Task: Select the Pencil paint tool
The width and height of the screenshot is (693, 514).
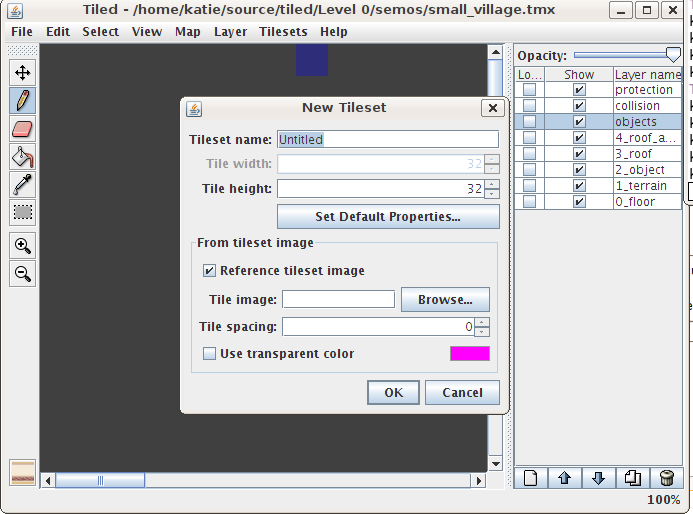Action: 23,100
